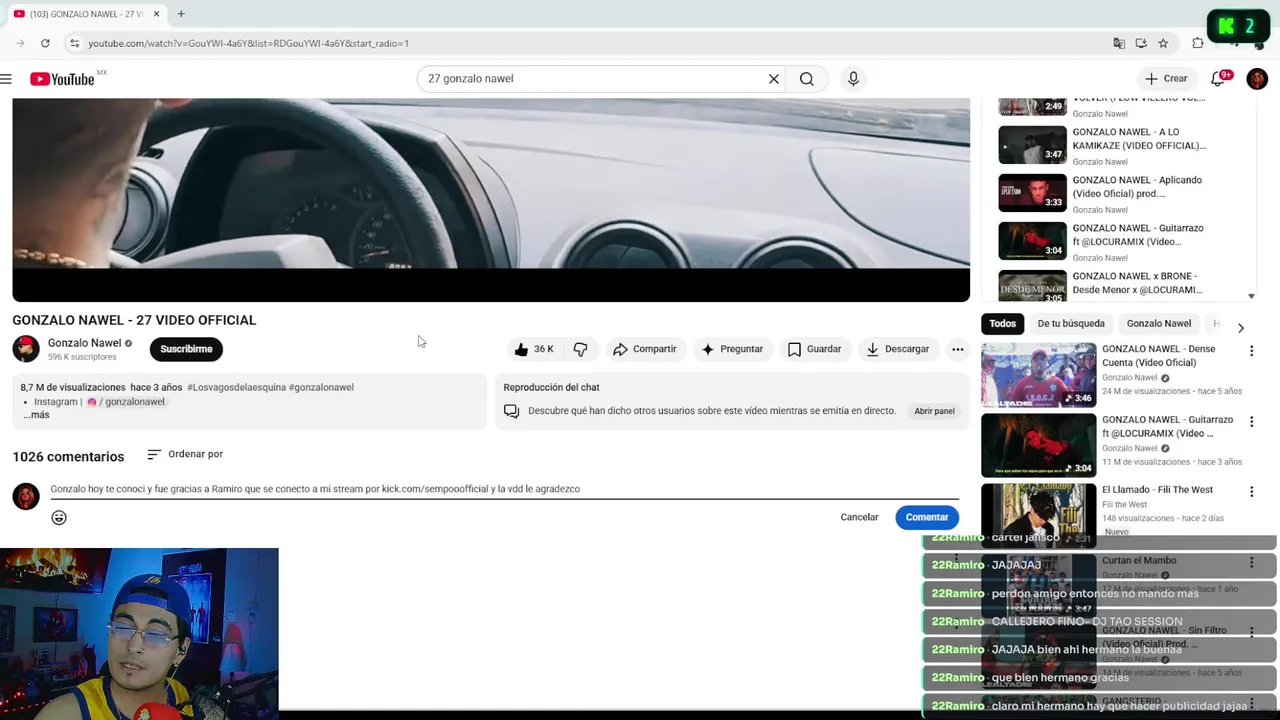
Task: Go forward in browser history
Action: point(20,43)
